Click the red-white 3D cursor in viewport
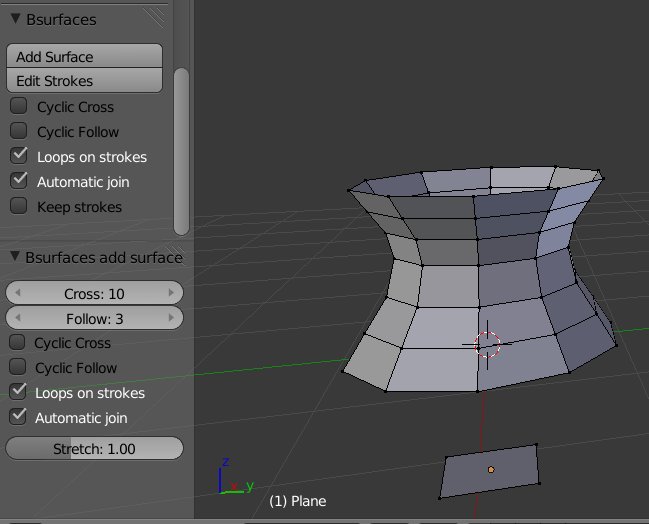The height and width of the screenshot is (524, 649). click(x=487, y=344)
